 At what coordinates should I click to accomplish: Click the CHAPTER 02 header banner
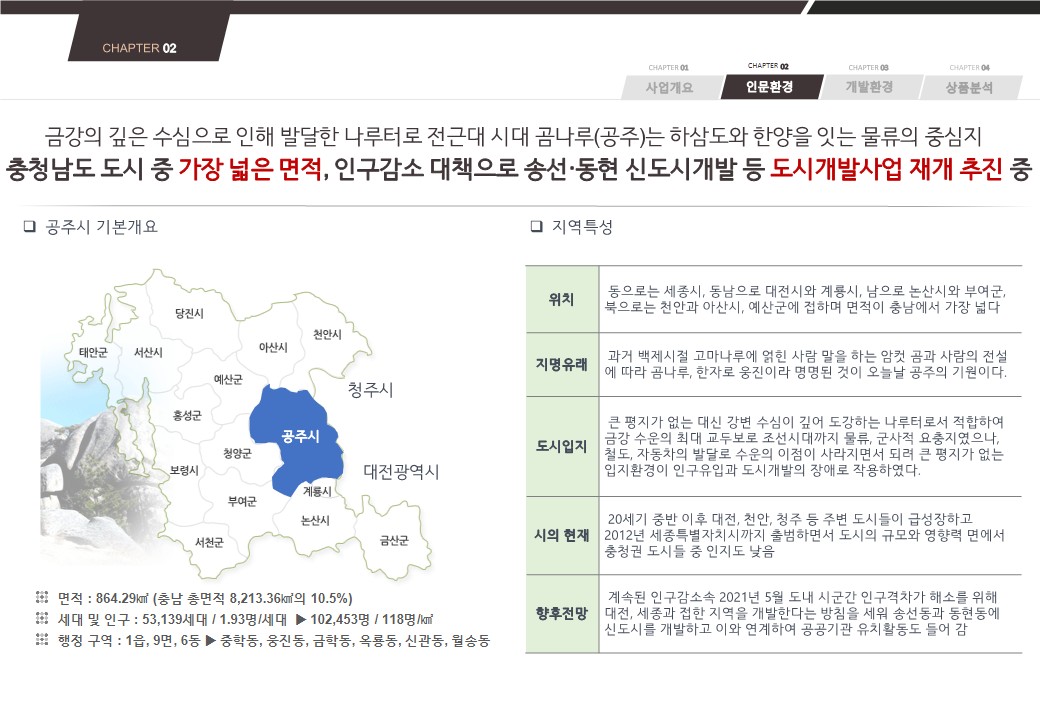(149, 38)
